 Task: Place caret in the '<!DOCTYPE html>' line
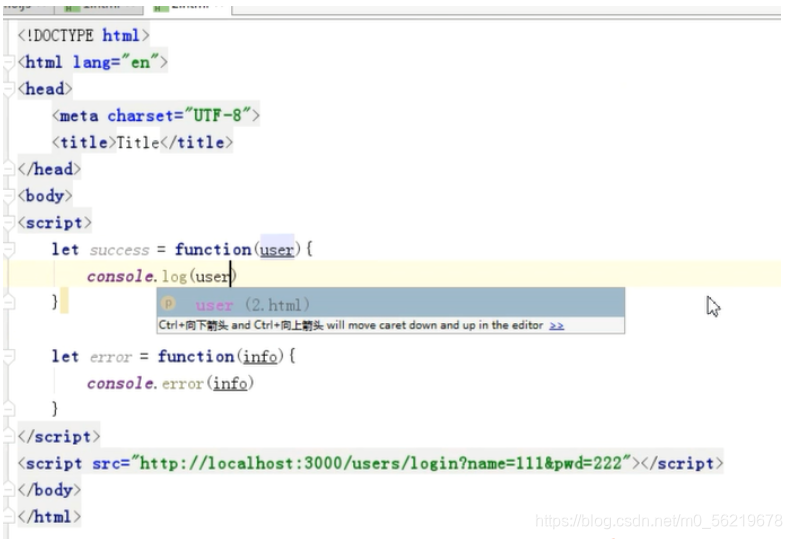[84, 35]
